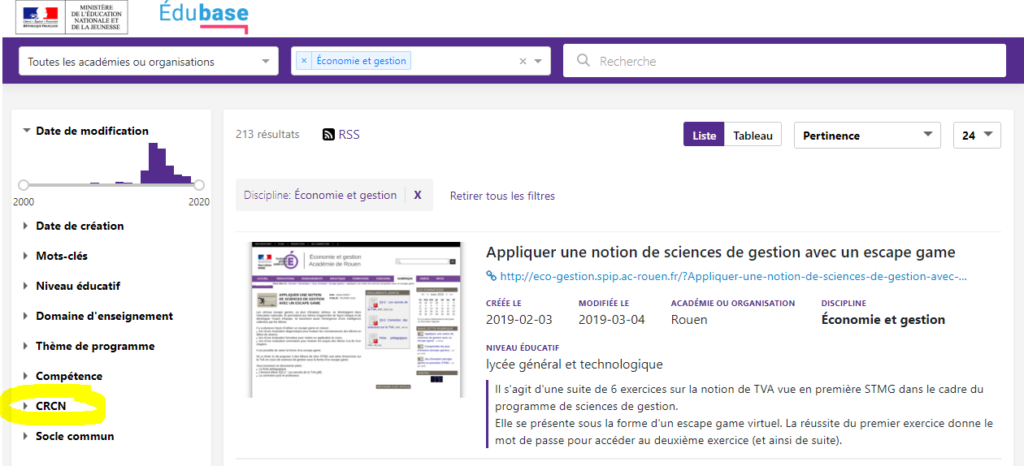Click lycée général et technologique text
The height and width of the screenshot is (466, 1024).
click(x=574, y=364)
